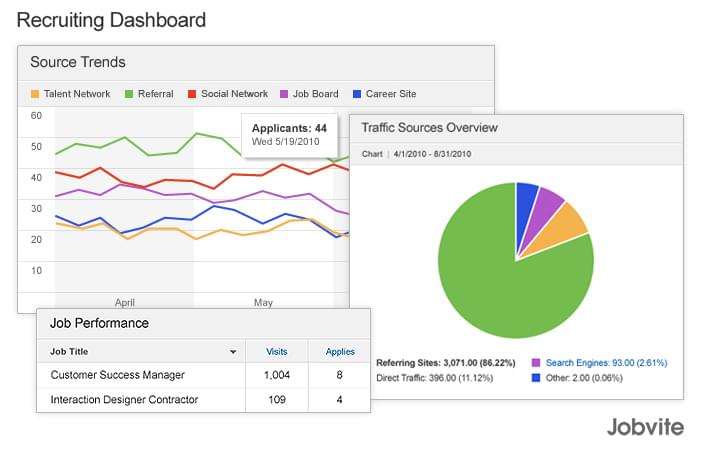Click the blue pie slice
703x452 pixels.
pyautogui.click(x=525, y=211)
